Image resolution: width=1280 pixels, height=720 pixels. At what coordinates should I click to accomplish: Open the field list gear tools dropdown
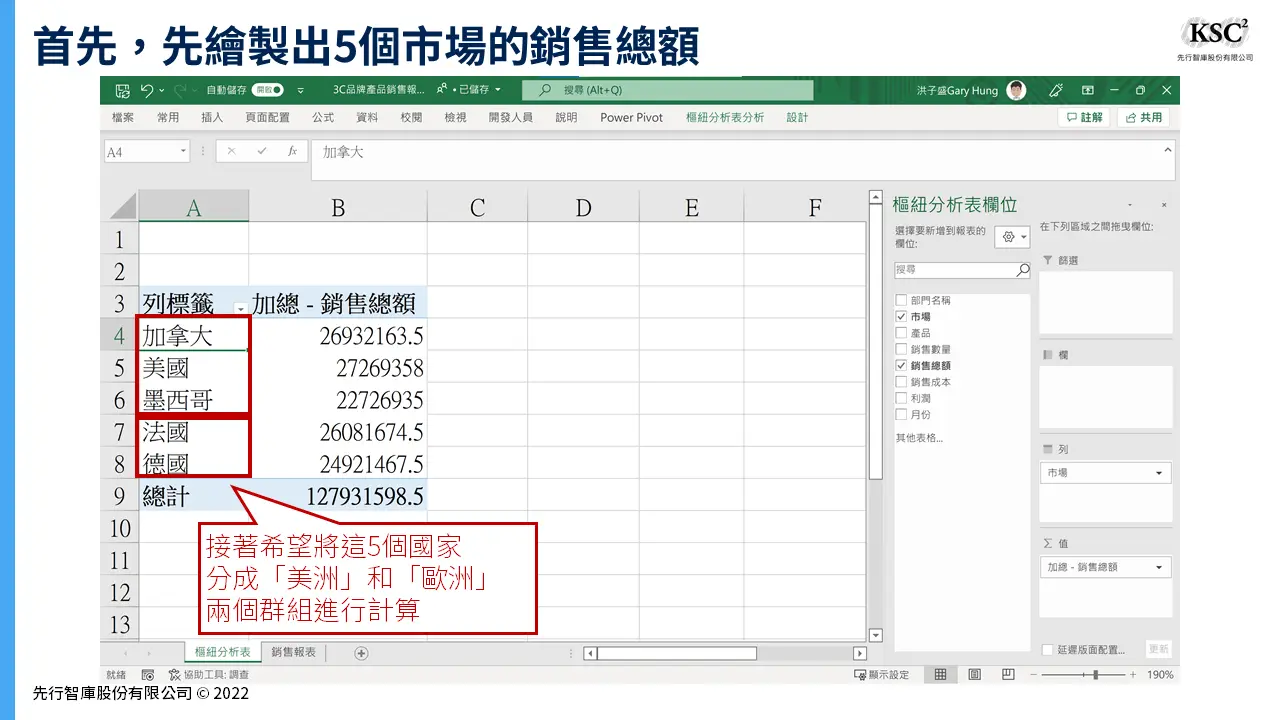pyautogui.click(x=1012, y=237)
